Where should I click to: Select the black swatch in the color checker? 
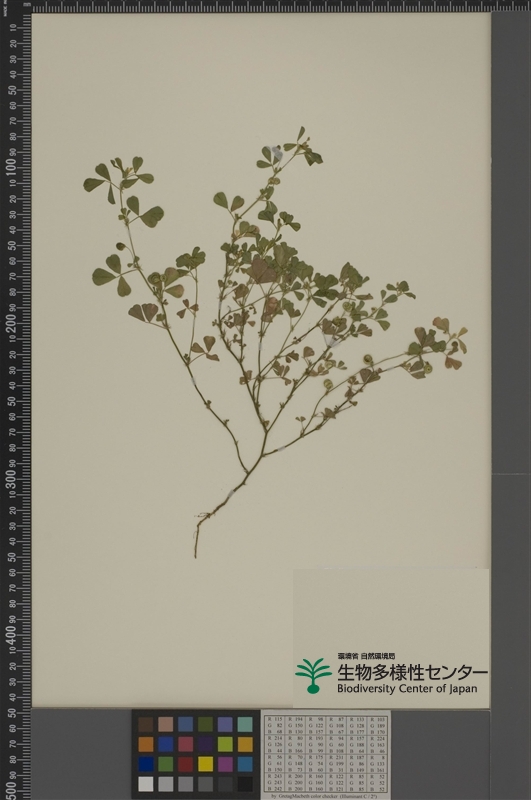click(245, 784)
